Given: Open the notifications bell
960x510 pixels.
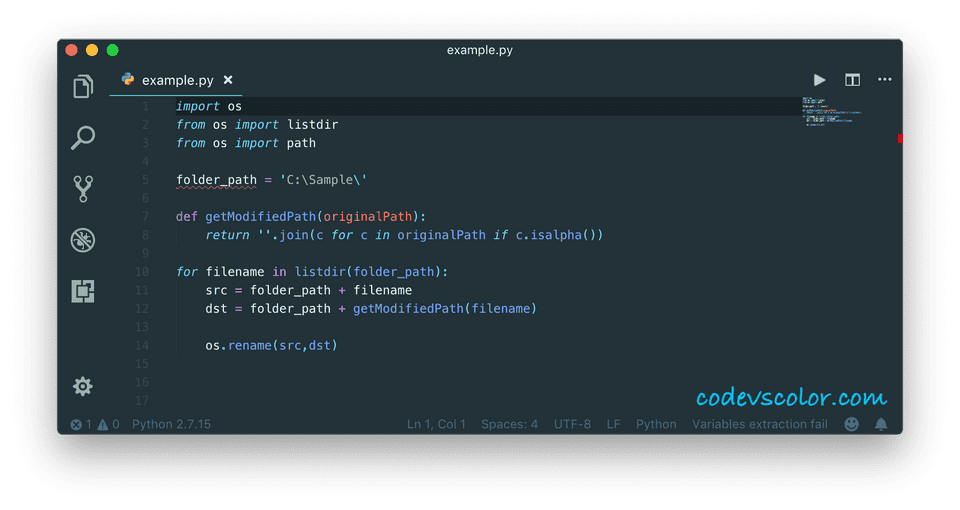Looking at the screenshot, I should tap(881, 424).
